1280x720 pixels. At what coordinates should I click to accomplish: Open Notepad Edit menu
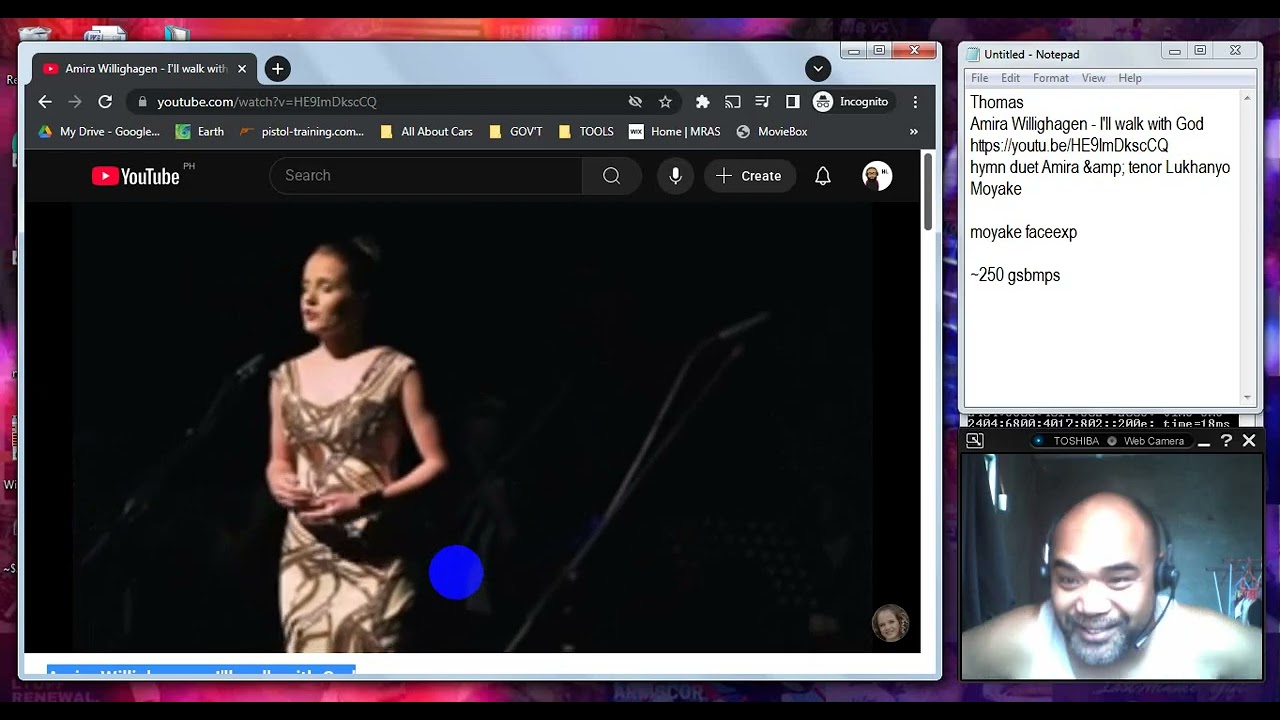[x=1011, y=78]
